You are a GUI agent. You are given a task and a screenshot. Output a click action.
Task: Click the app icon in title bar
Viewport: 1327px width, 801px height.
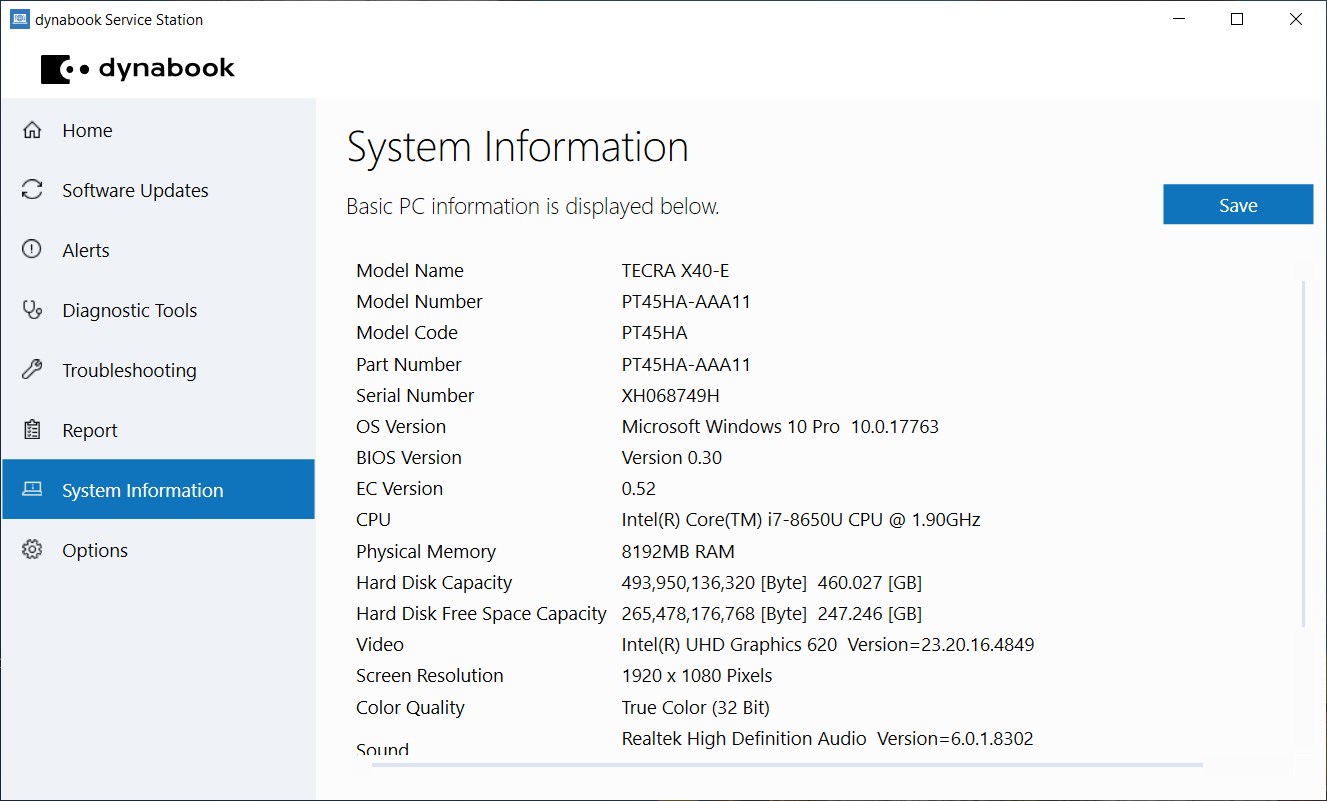pyautogui.click(x=19, y=19)
